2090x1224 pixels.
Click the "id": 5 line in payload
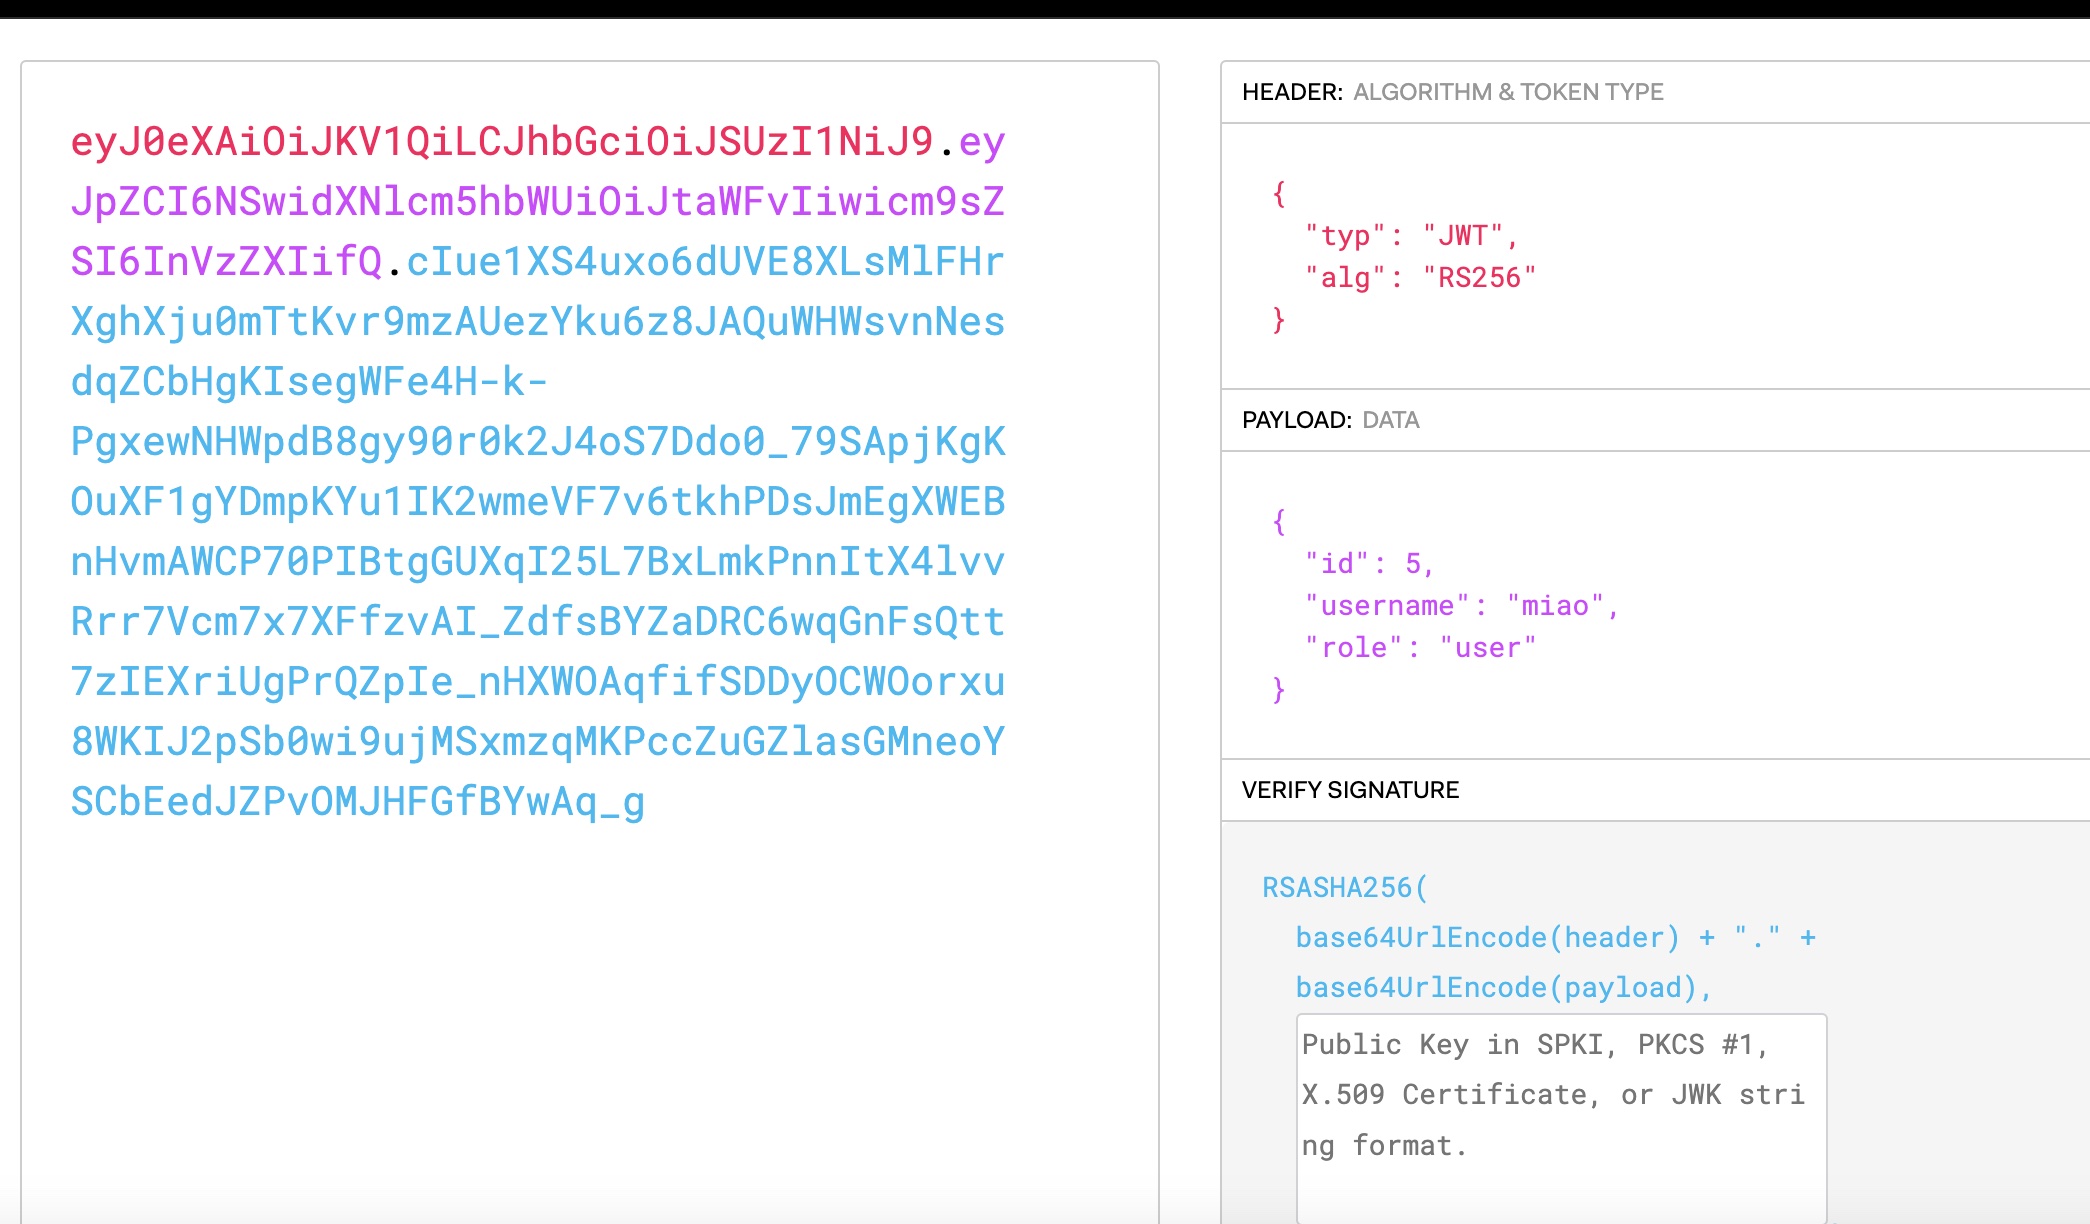click(1369, 564)
